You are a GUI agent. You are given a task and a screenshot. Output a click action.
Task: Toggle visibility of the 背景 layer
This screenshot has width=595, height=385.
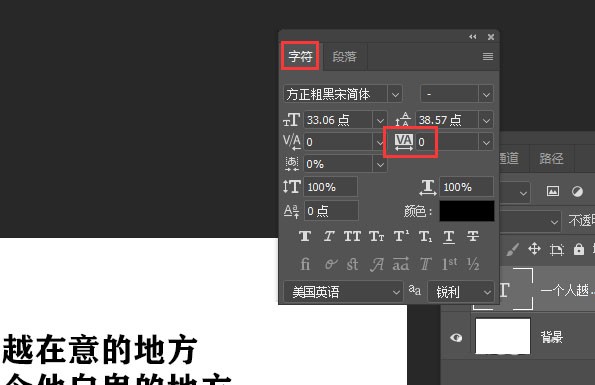pos(456,338)
